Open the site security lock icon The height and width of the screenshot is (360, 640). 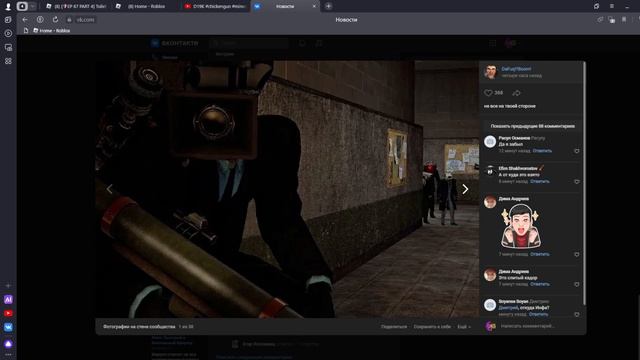tap(69, 20)
